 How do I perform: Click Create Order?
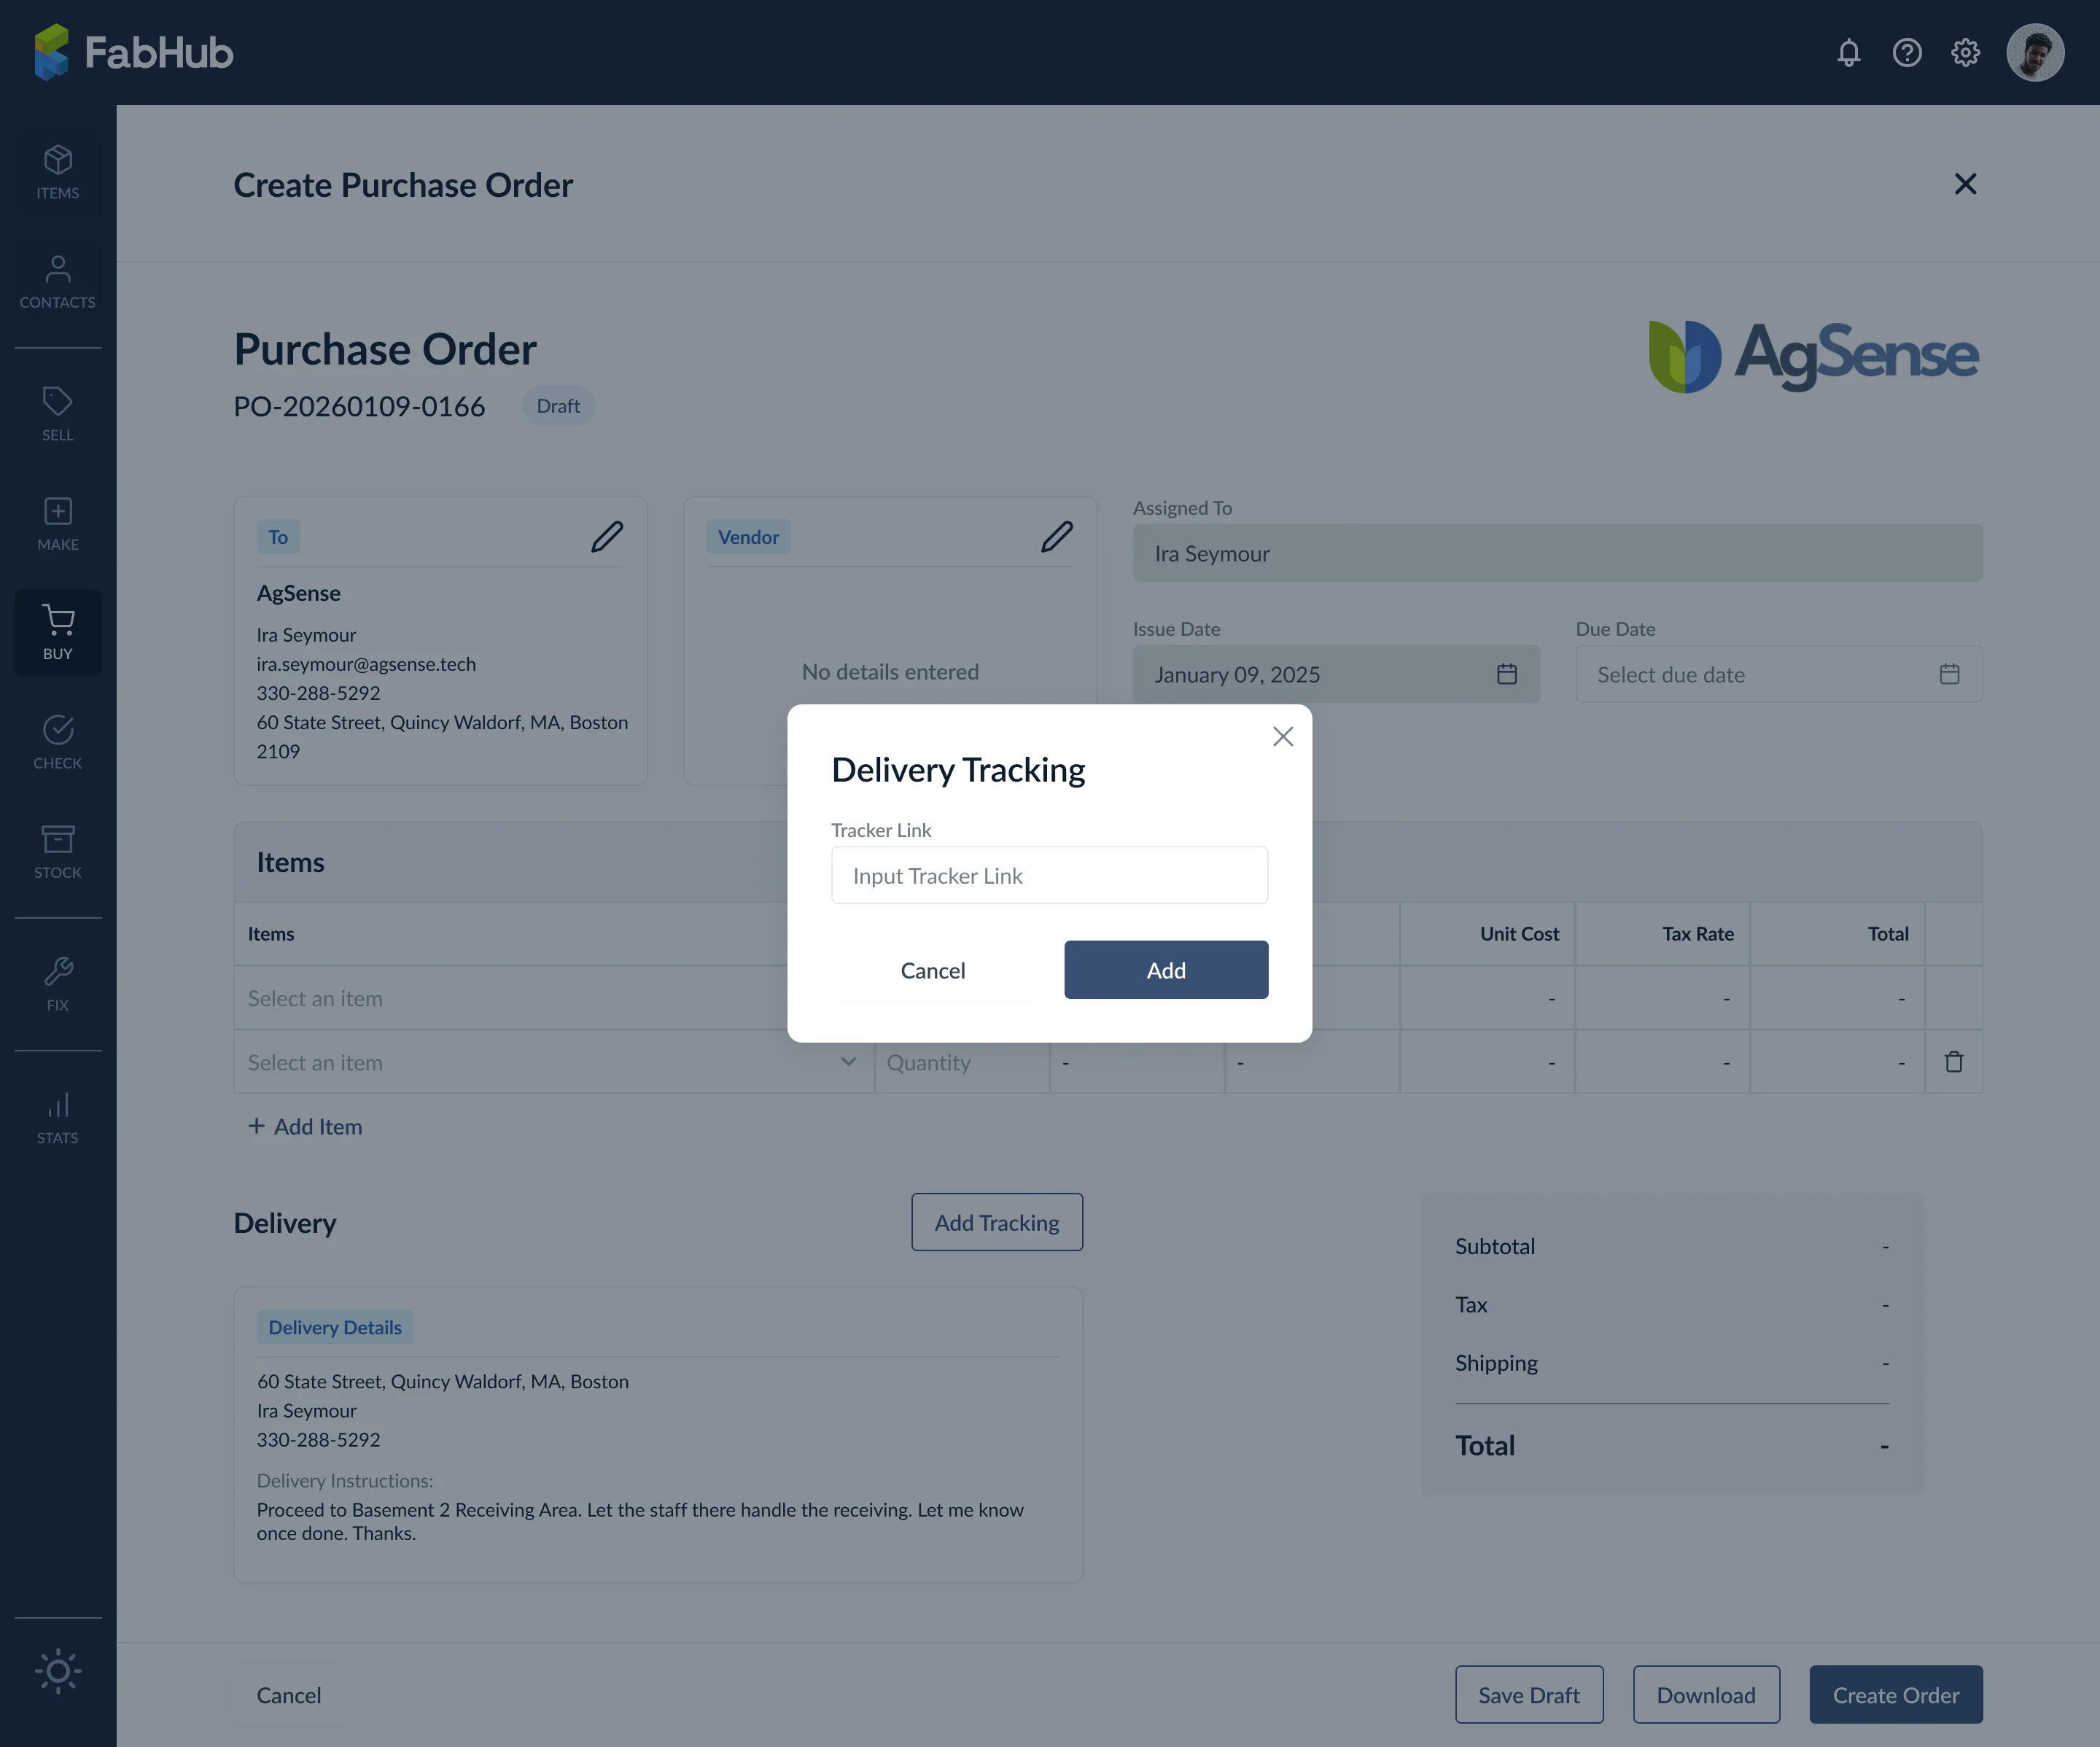click(x=1895, y=1695)
